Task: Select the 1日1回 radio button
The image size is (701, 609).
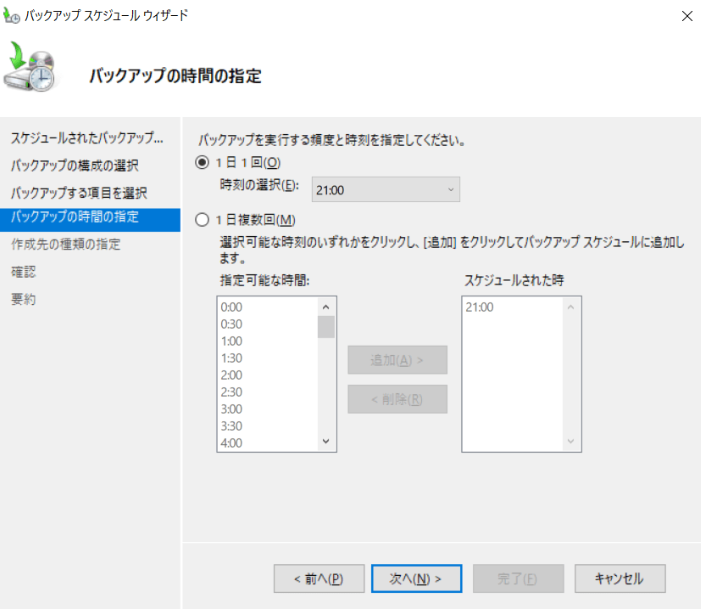Action: (x=202, y=162)
